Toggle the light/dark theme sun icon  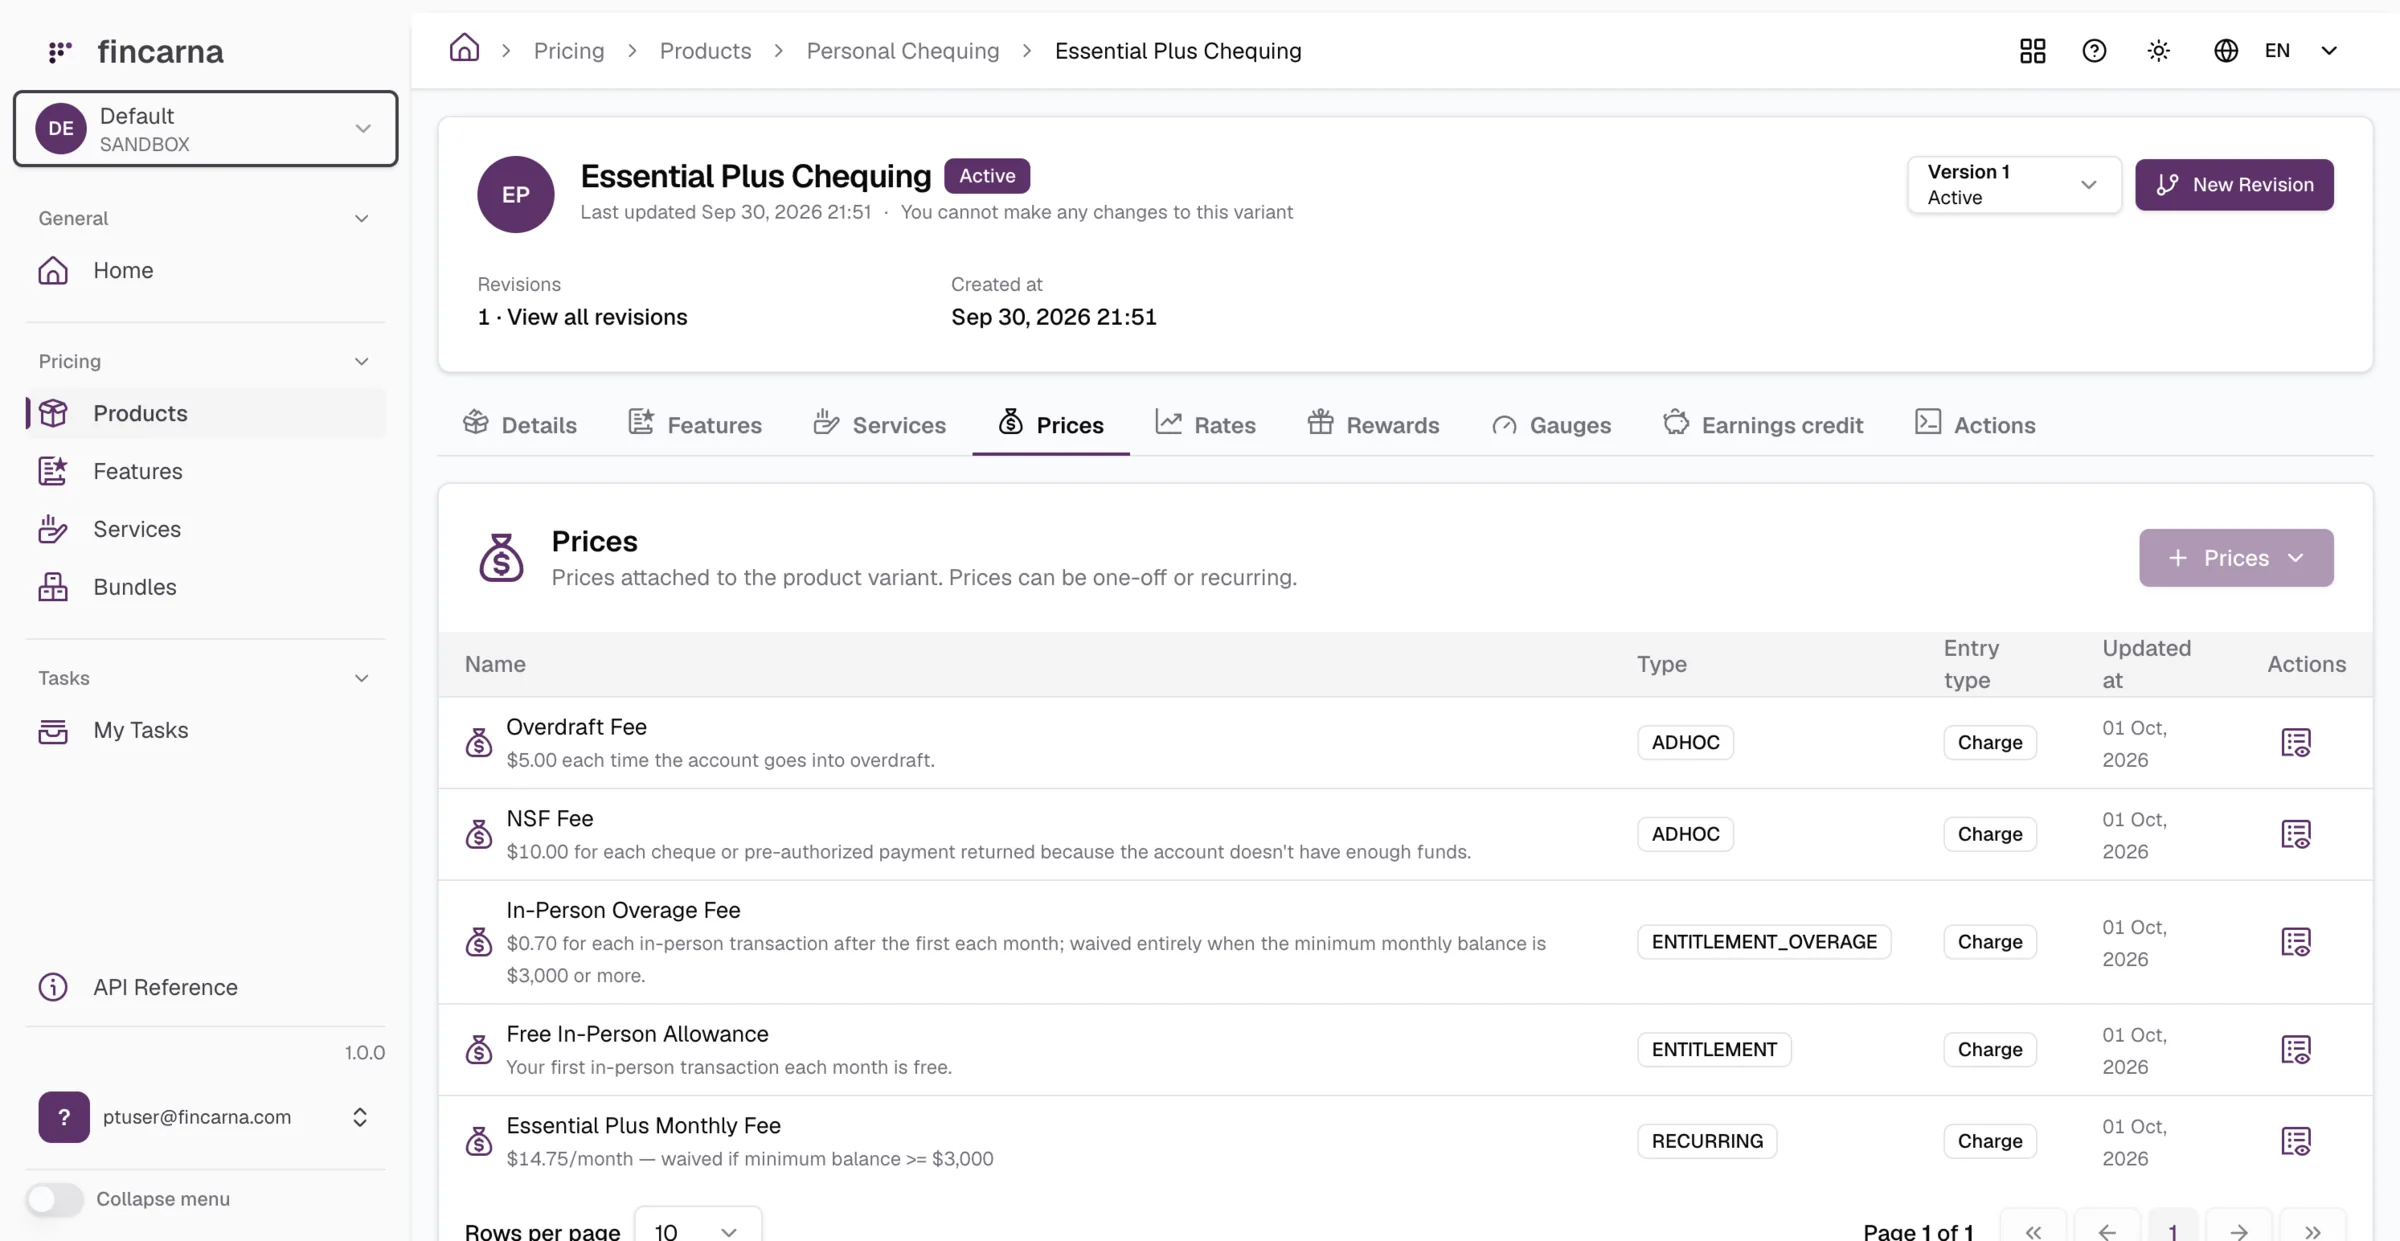(x=2159, y=51)
